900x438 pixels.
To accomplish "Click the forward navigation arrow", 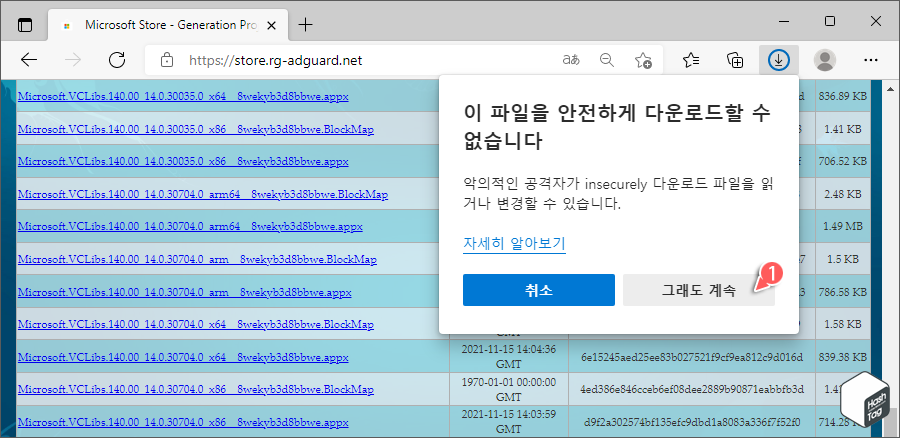I will (73, 60).
